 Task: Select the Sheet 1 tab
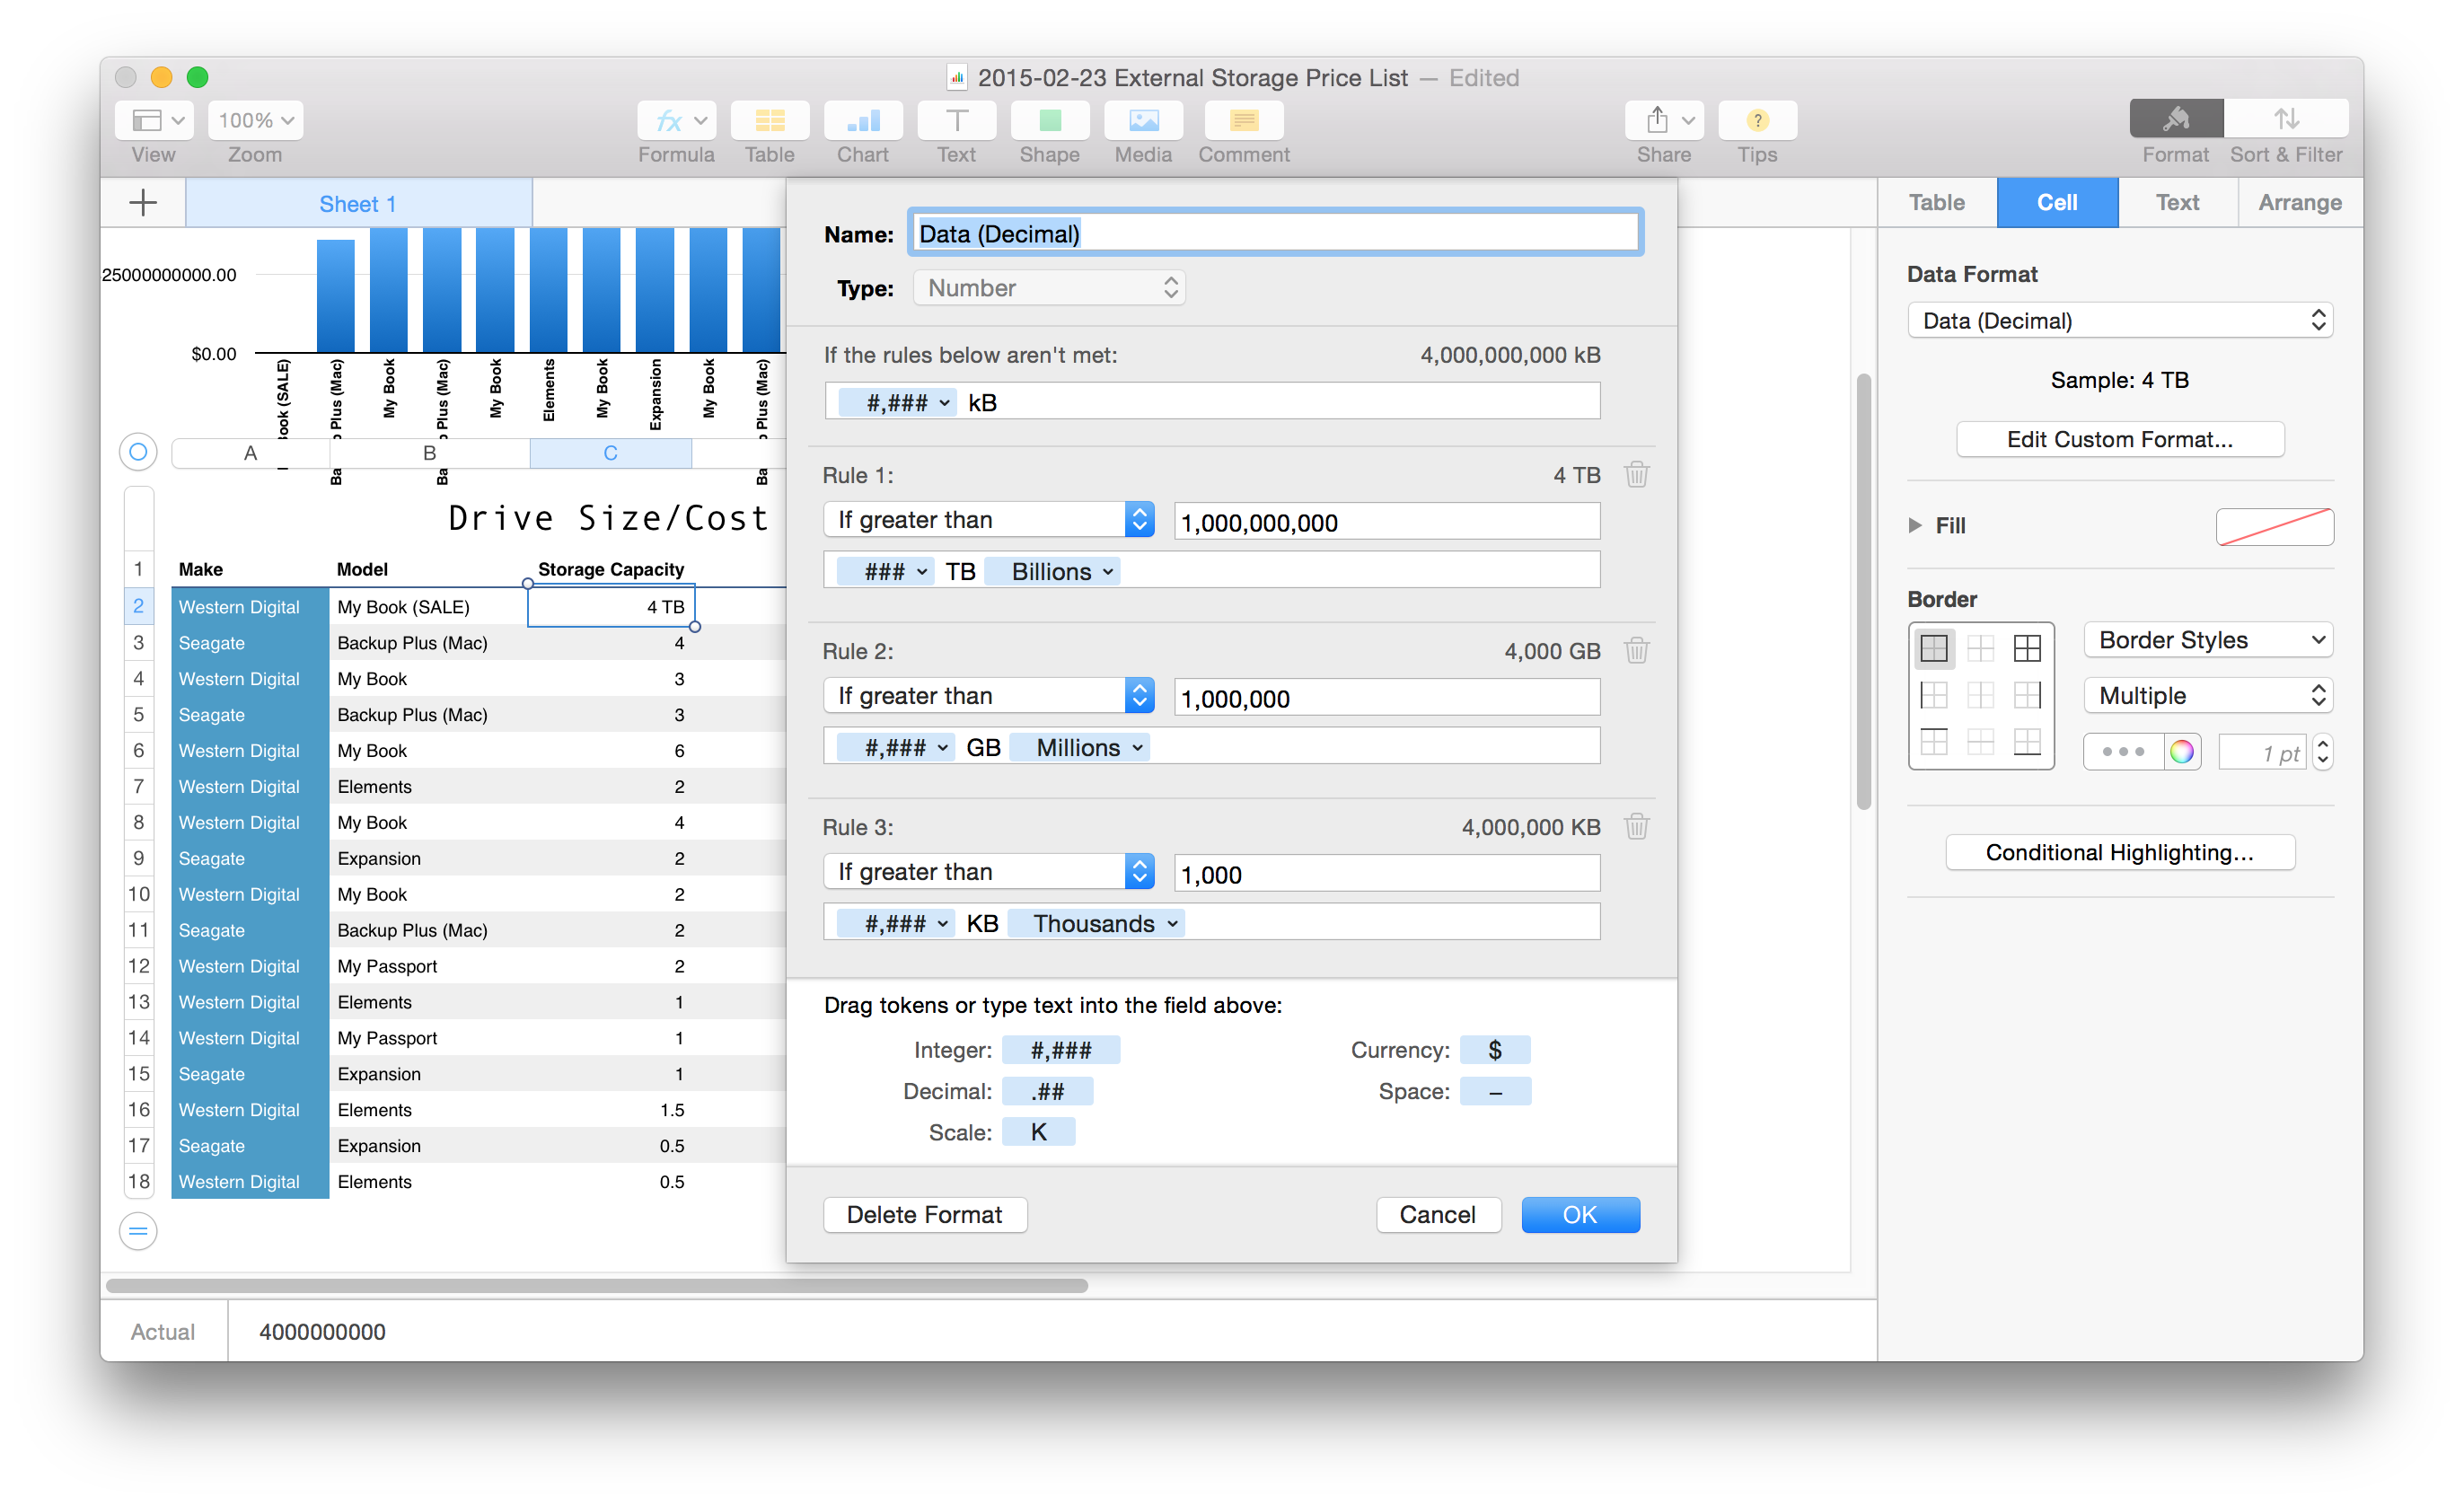358,204
